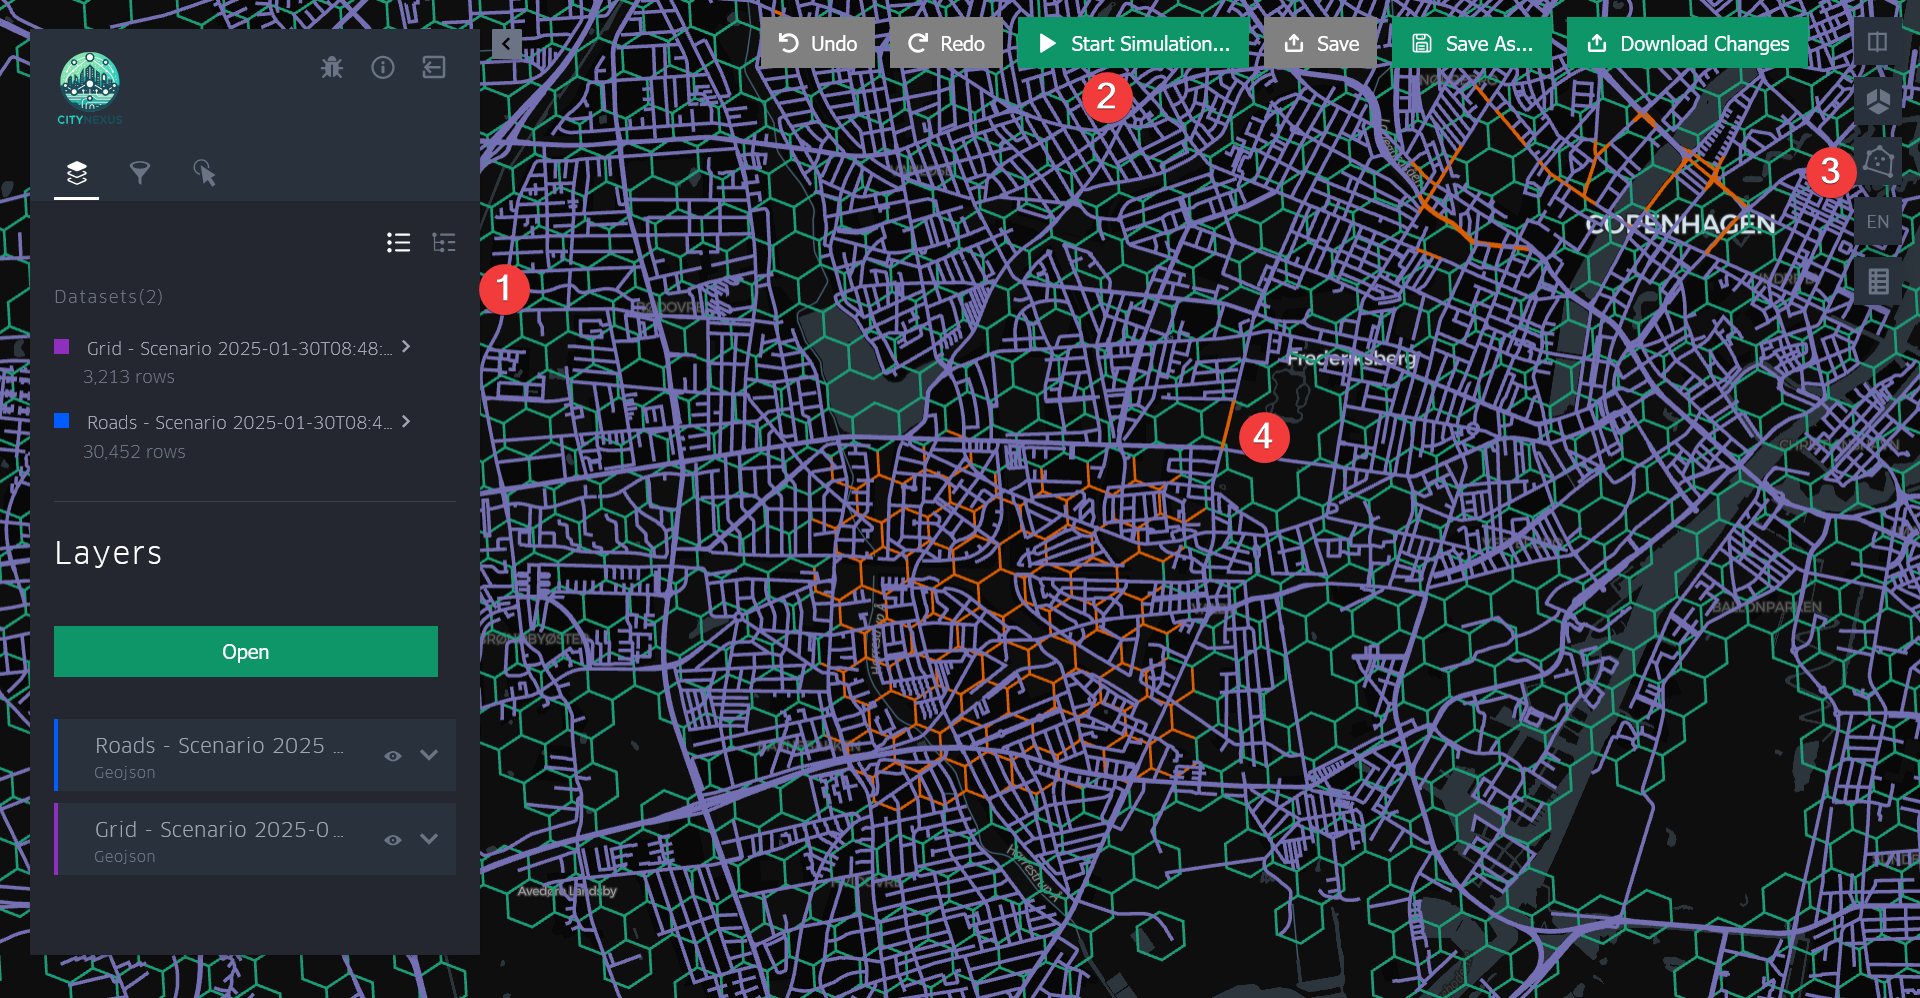Click the blue Roads dataset color swatch
The width and height of the screenshot is (1920, 998).
coord(62,421)
